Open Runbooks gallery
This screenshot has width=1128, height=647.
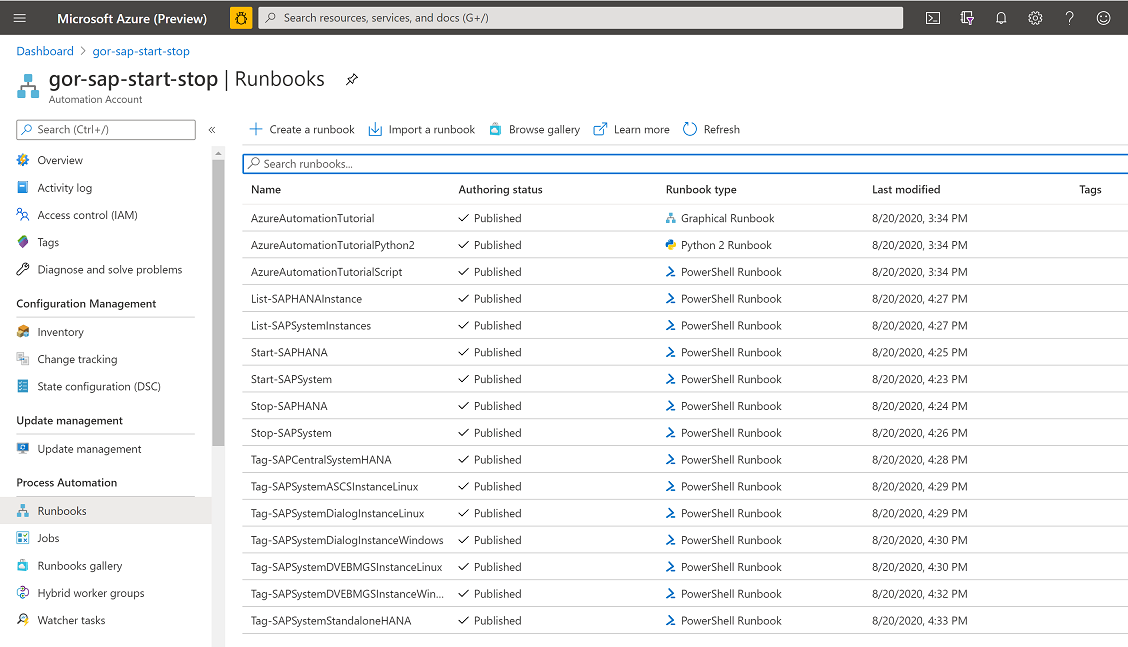click(79, 566)
